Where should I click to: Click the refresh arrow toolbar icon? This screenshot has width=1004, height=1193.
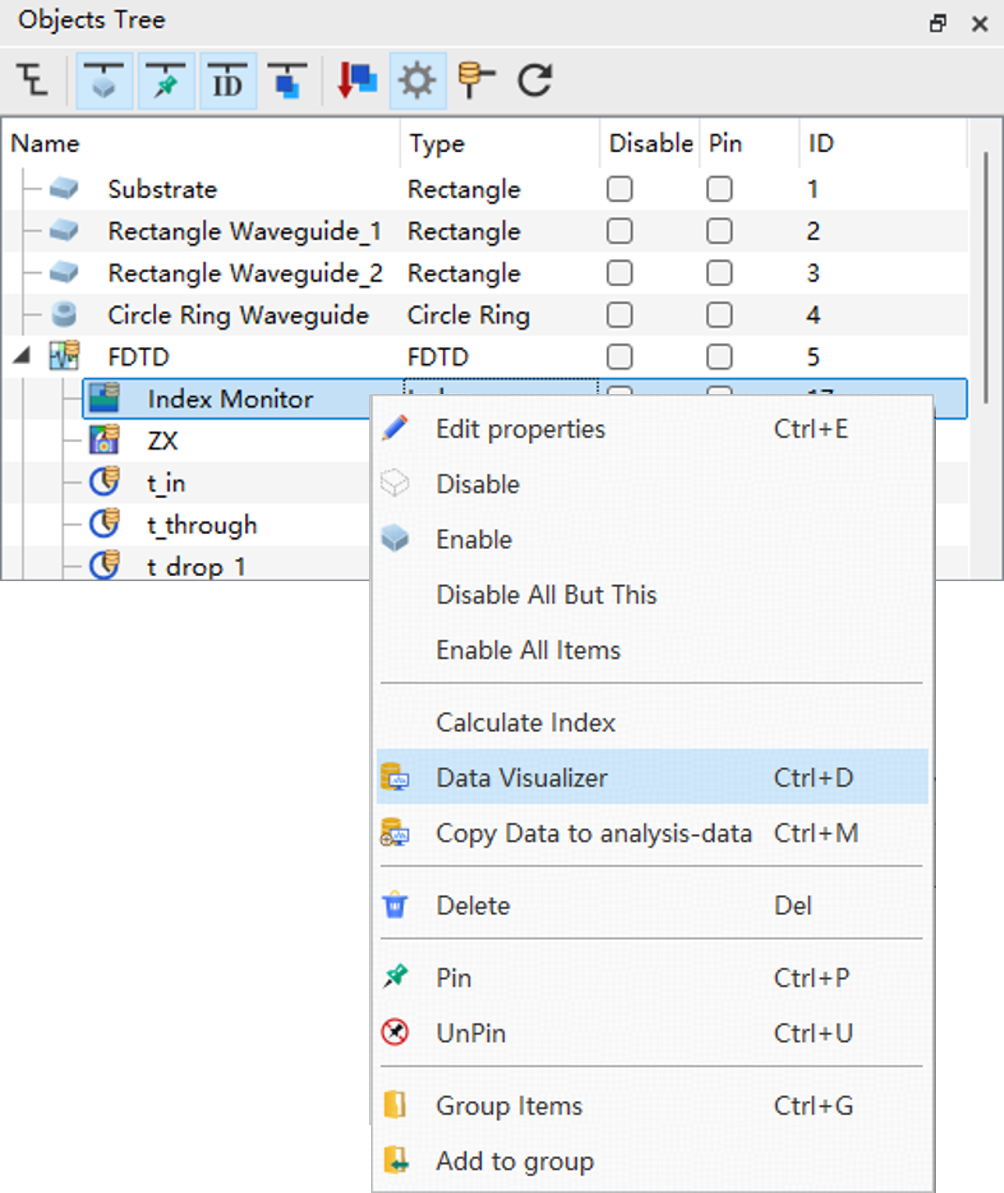point(535,81)
